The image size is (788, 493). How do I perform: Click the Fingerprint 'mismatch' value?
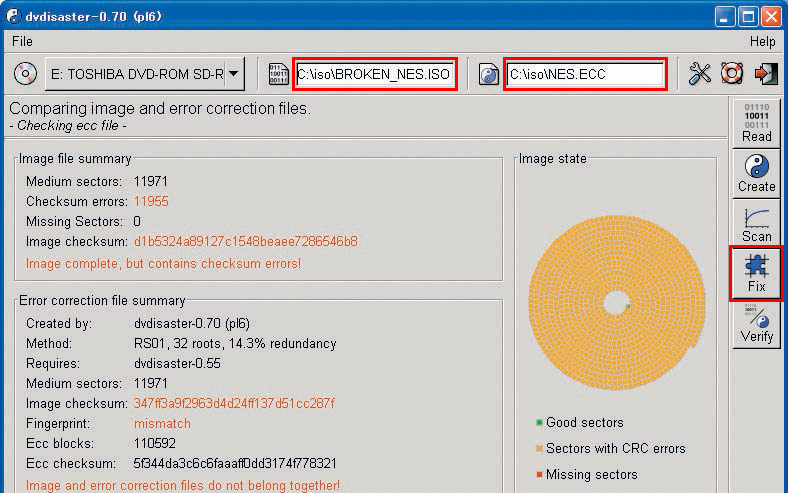(x=162, y=424)
